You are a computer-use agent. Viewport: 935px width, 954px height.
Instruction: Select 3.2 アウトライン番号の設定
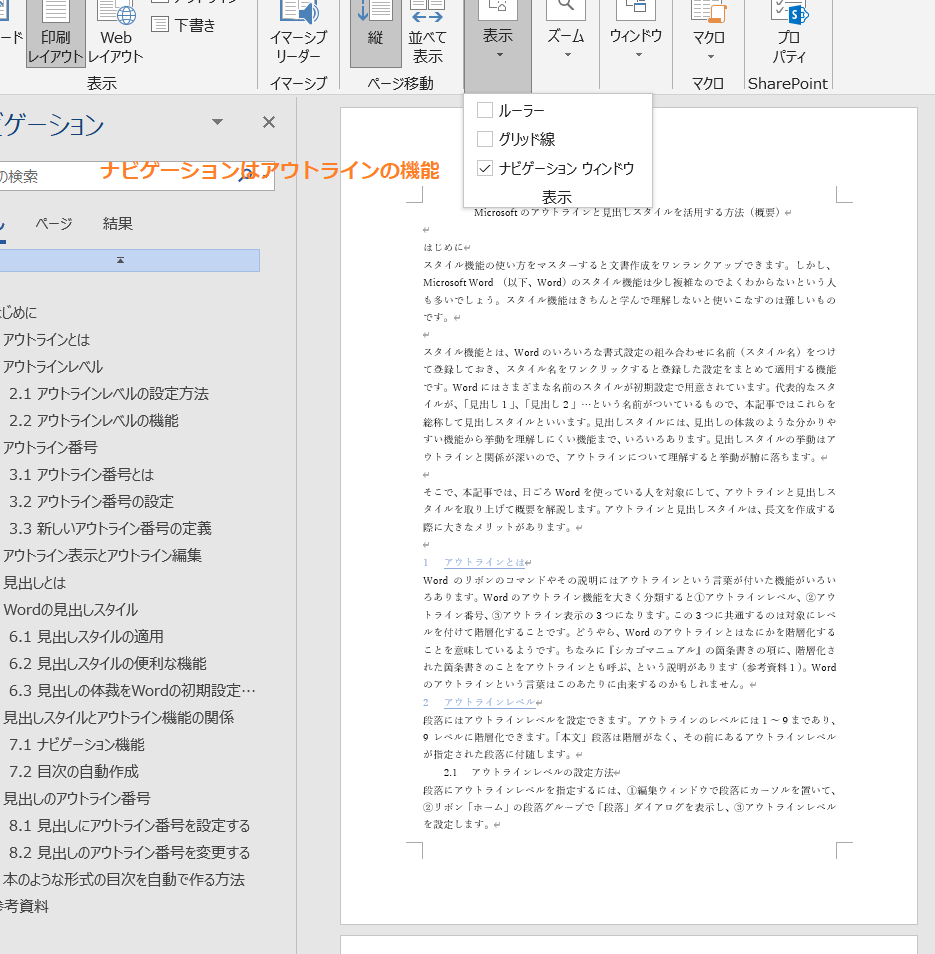point(91,501)
